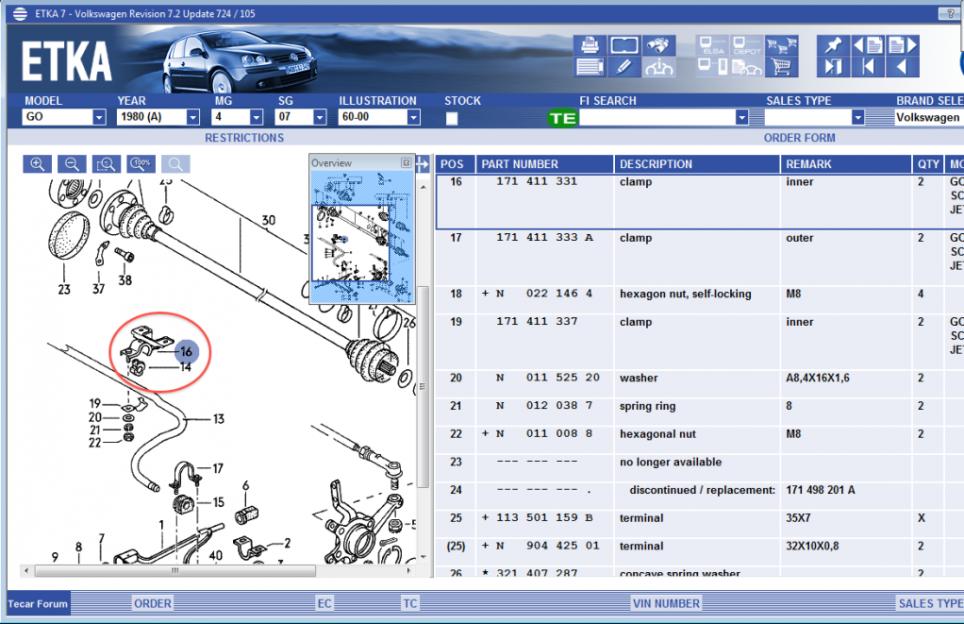Open the ILLUSTRATION dropdown
Viewport: 964px width, 624px height.
pos(414,117)
